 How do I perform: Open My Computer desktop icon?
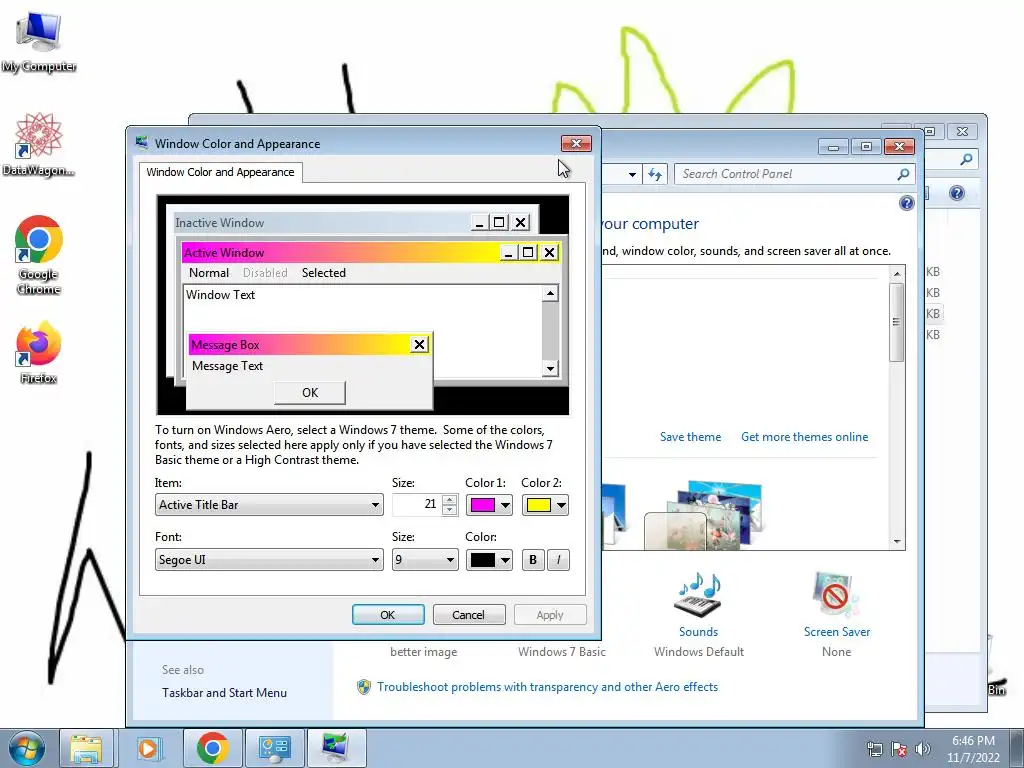click(39, 40)
